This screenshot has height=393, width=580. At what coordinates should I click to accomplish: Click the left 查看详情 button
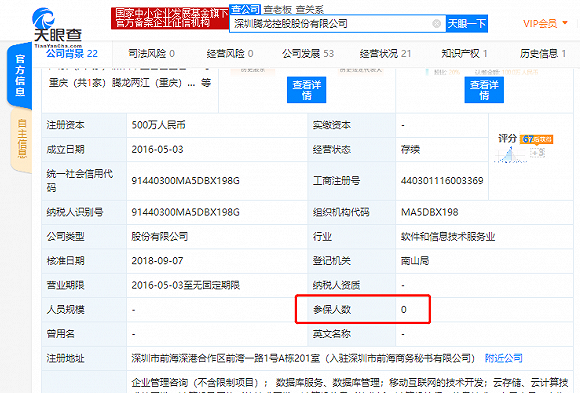click(306, 90)
